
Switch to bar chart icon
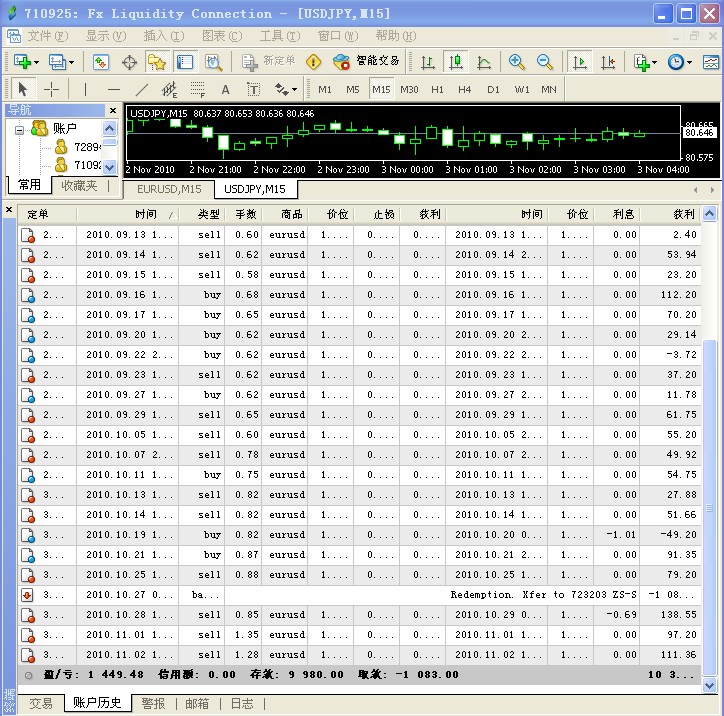point(428,62)
